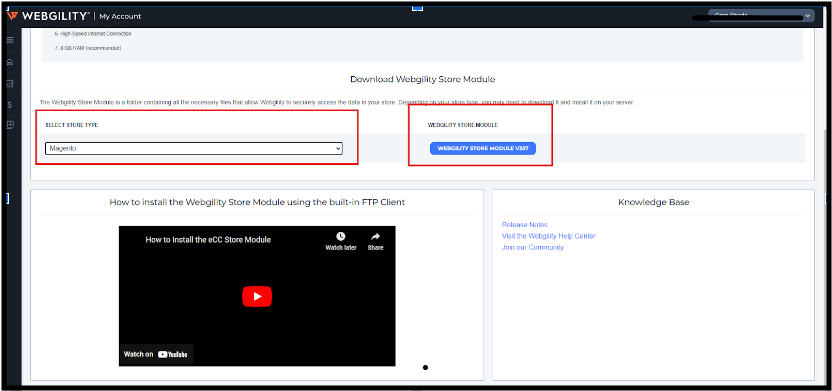832x391 pixels.
Task: Open Visit the Webgility Help Center link
Action: coord(549,236)
